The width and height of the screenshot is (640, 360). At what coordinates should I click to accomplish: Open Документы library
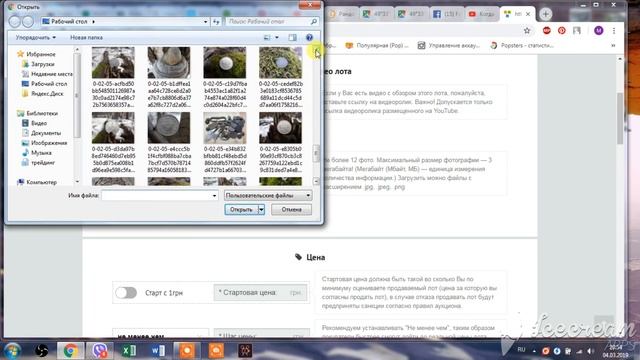click(46, 133)
